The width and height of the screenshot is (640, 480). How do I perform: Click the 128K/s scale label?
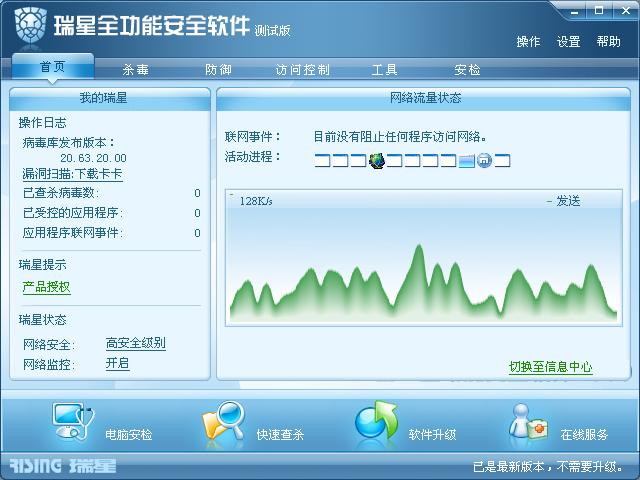[x=256, y=201]
